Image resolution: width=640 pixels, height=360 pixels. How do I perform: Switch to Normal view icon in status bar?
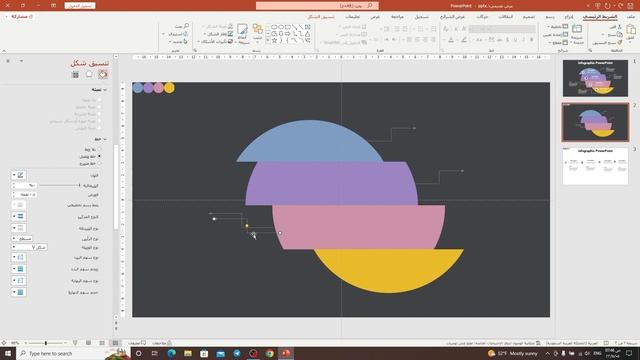pyautogui.click(x=115, y=343)
